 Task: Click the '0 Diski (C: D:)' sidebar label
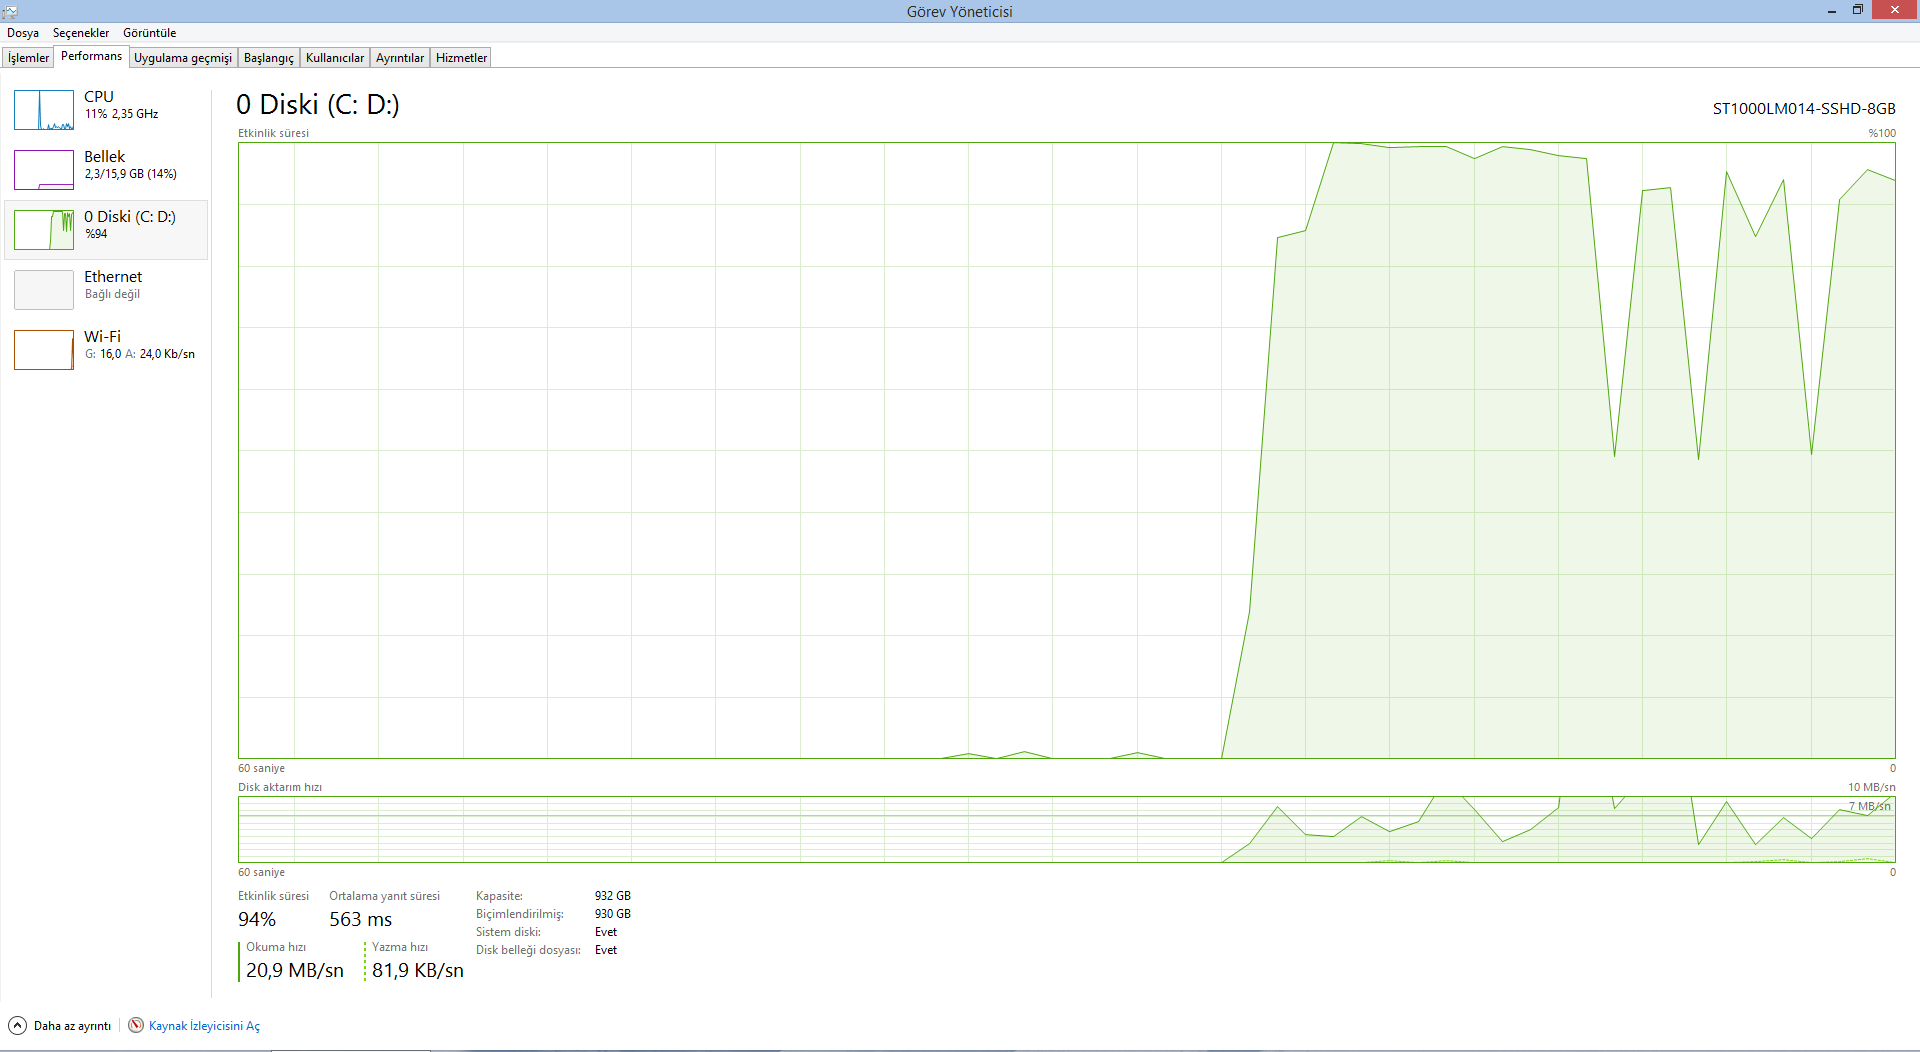[130, 217]
